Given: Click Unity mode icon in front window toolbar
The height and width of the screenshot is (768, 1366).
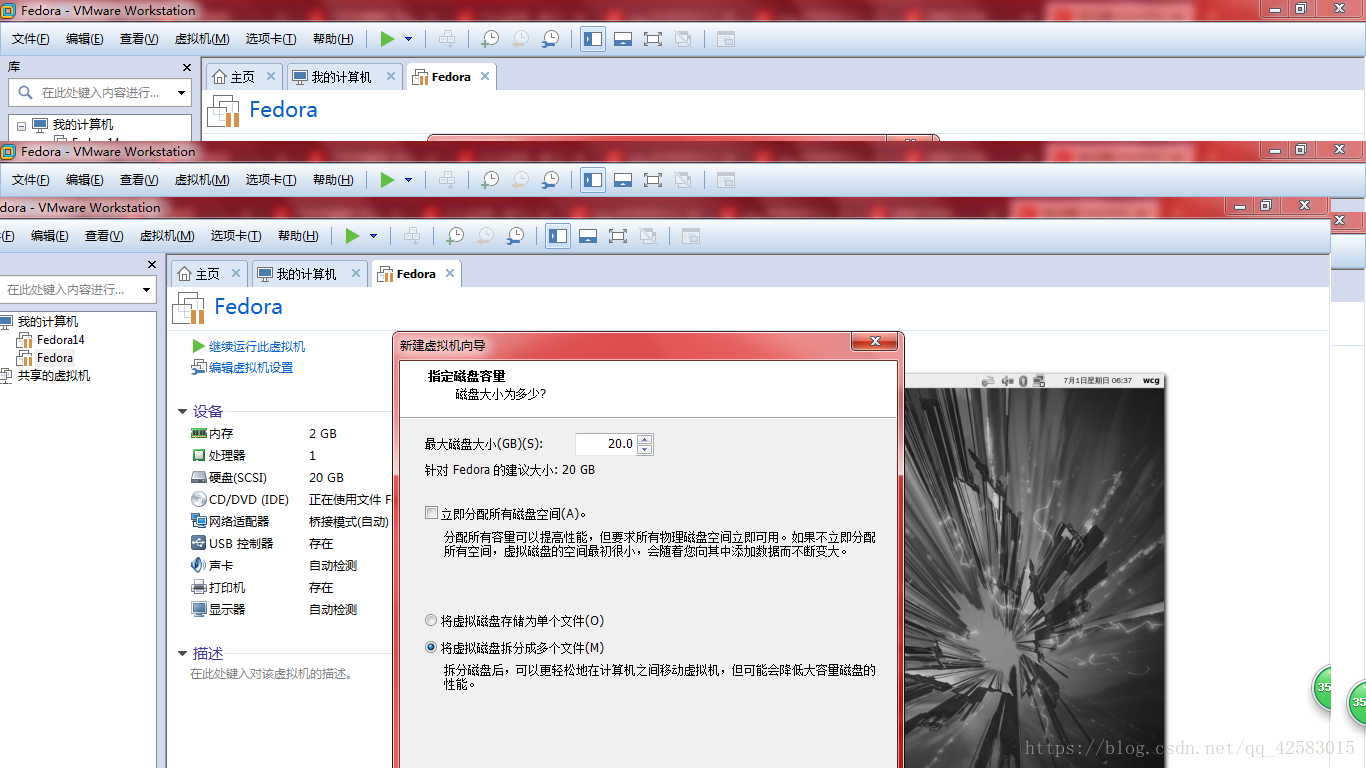Looking at the screenshot, I should coord(648,236).
